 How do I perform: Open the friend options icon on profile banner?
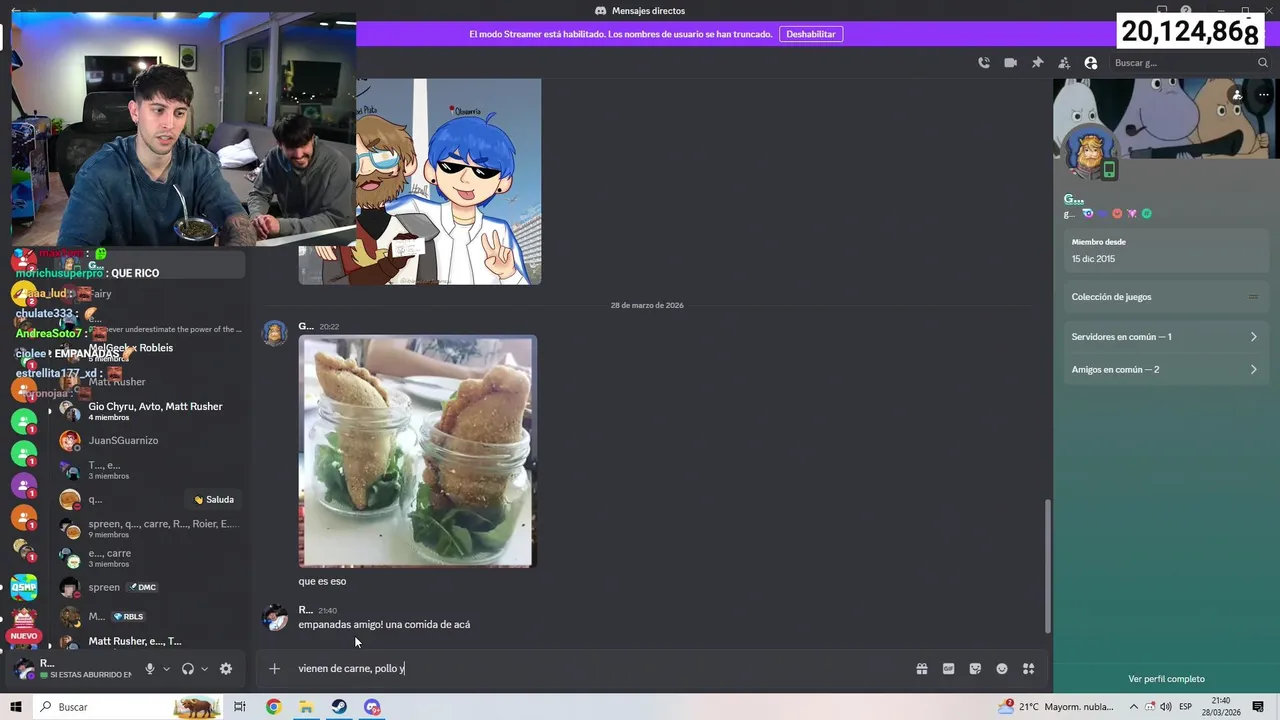pos(1237,95)
